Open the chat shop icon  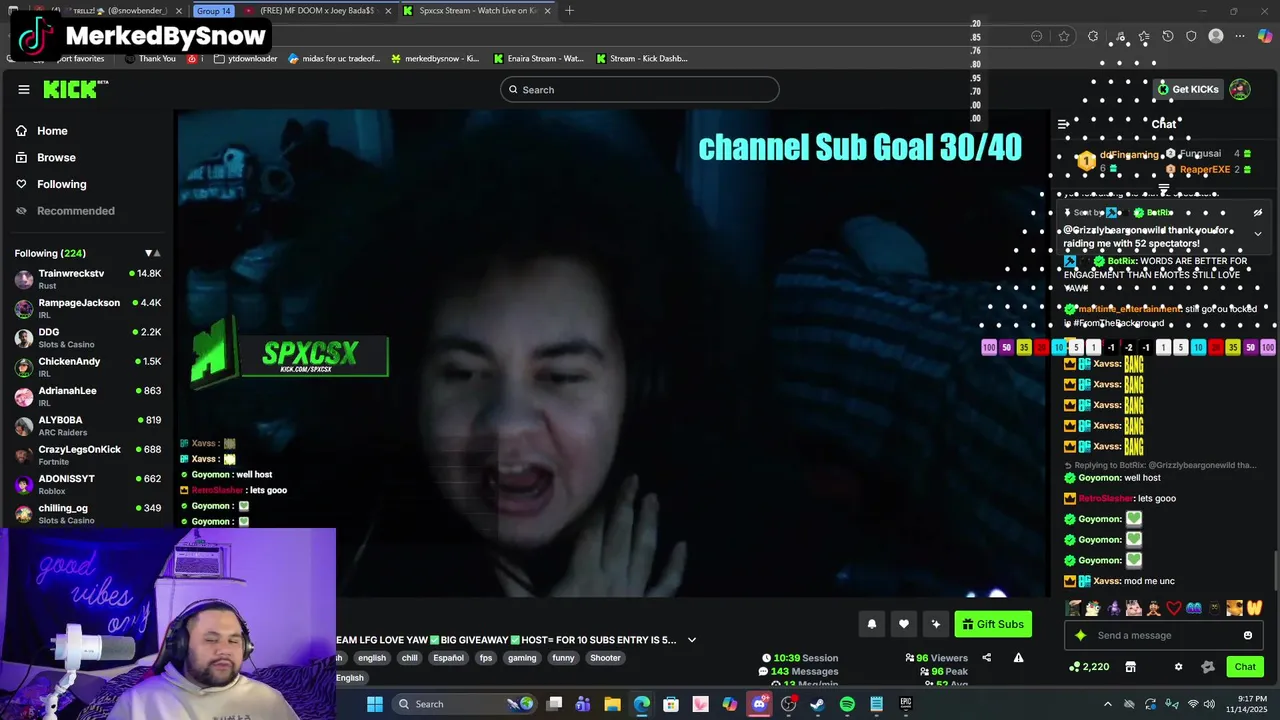pos(1131,667)
